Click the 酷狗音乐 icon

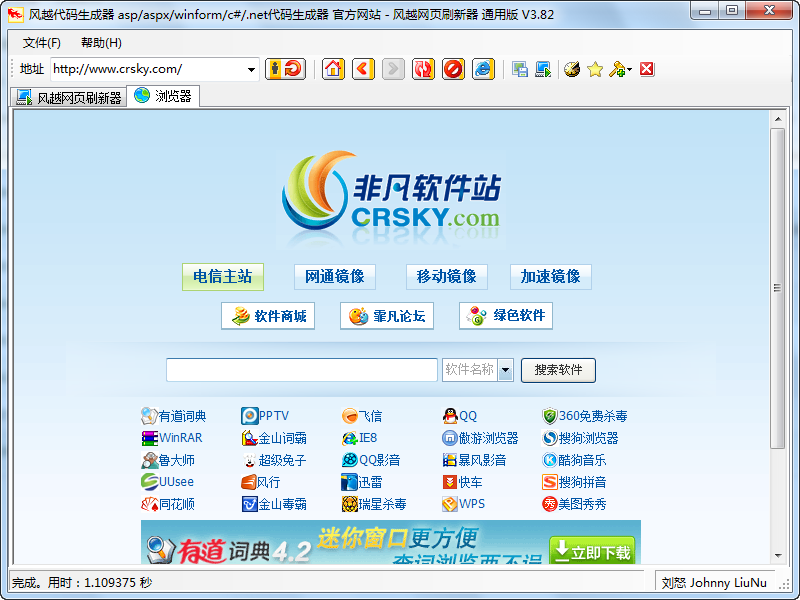click(x=549, y=460)
